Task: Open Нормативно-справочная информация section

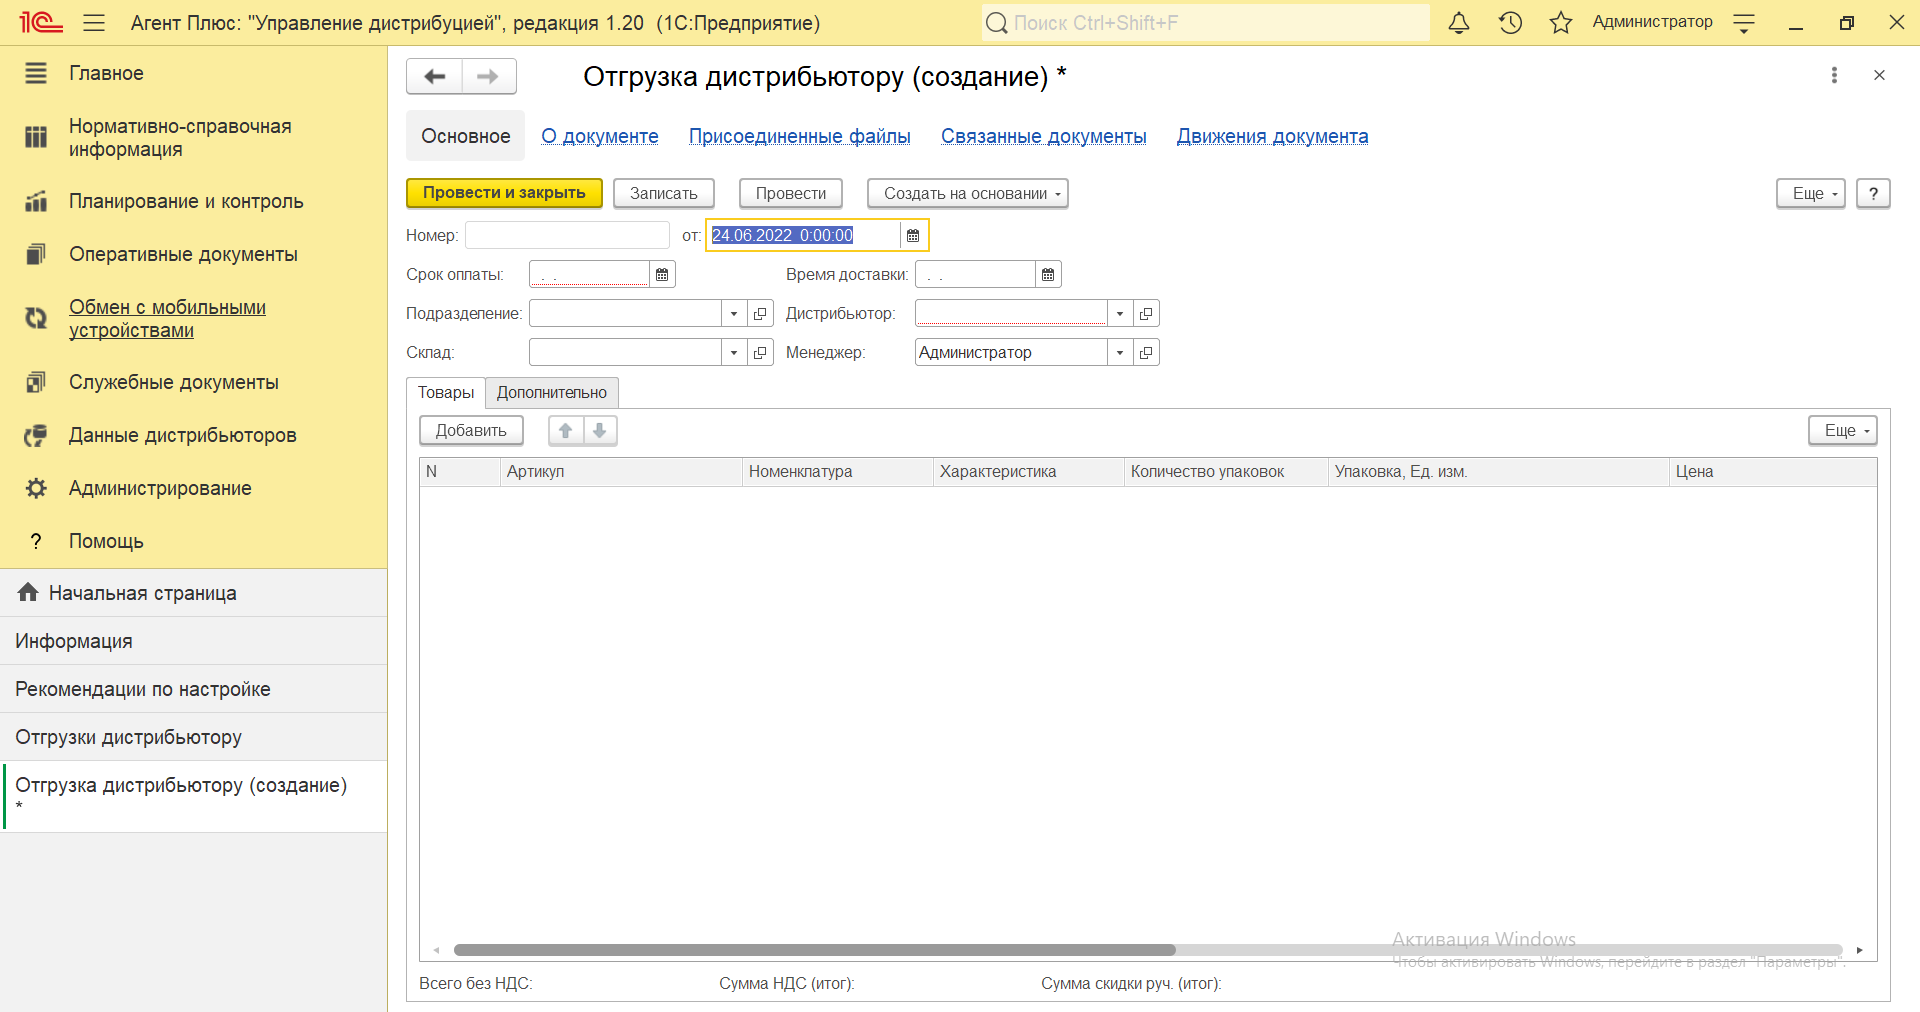Action: pyautogui.click(x=194, y=138)
